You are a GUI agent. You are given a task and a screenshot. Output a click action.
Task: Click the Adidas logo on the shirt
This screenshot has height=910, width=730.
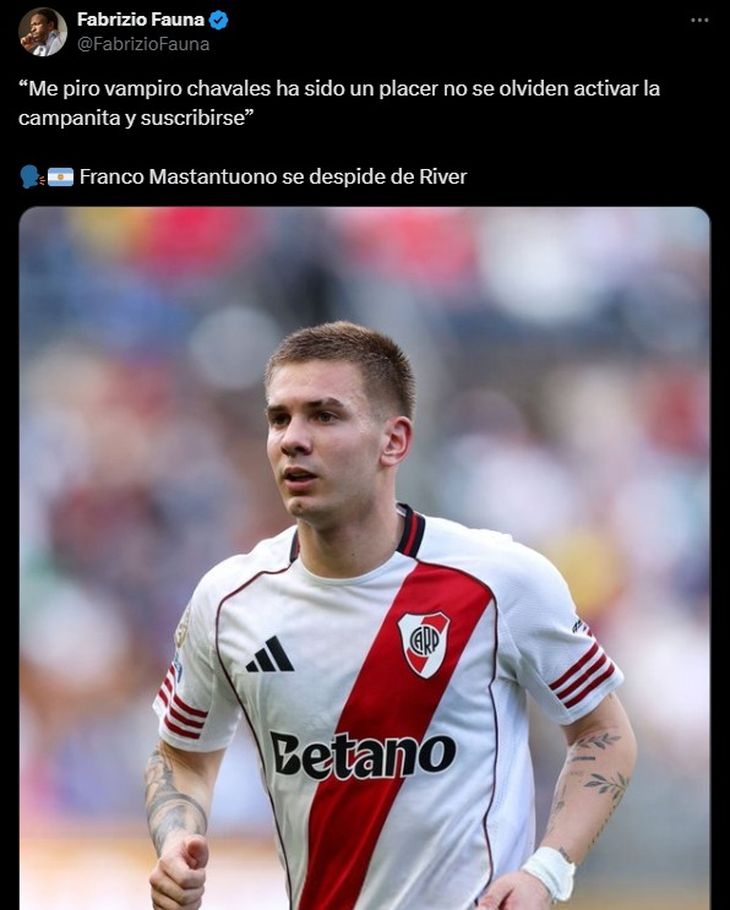pos(270,655)
